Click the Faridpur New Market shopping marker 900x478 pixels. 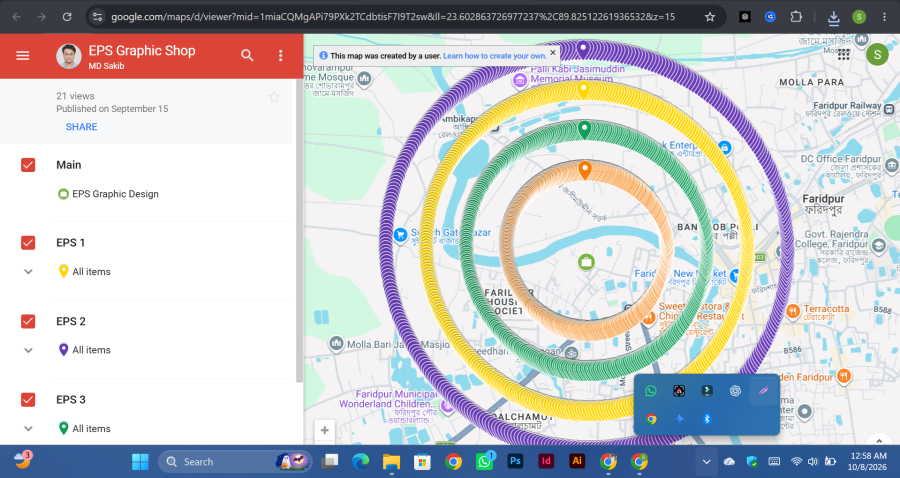pyautogui.click(x=734, y=275)
